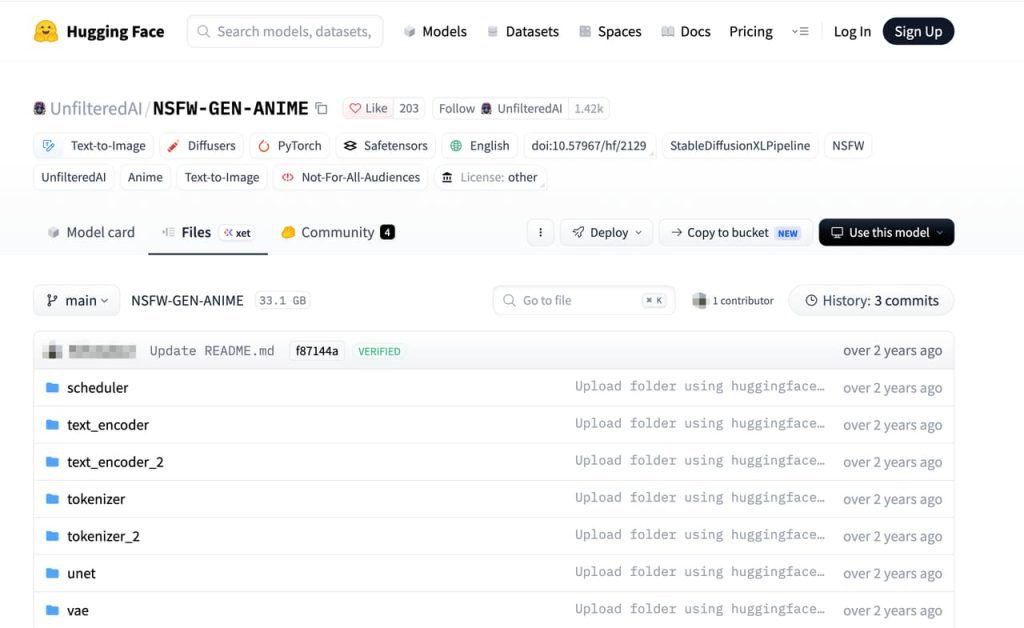Open the three-dot more options button
The width and height of the screenshot is (1024, 628).
click(540, 232)
